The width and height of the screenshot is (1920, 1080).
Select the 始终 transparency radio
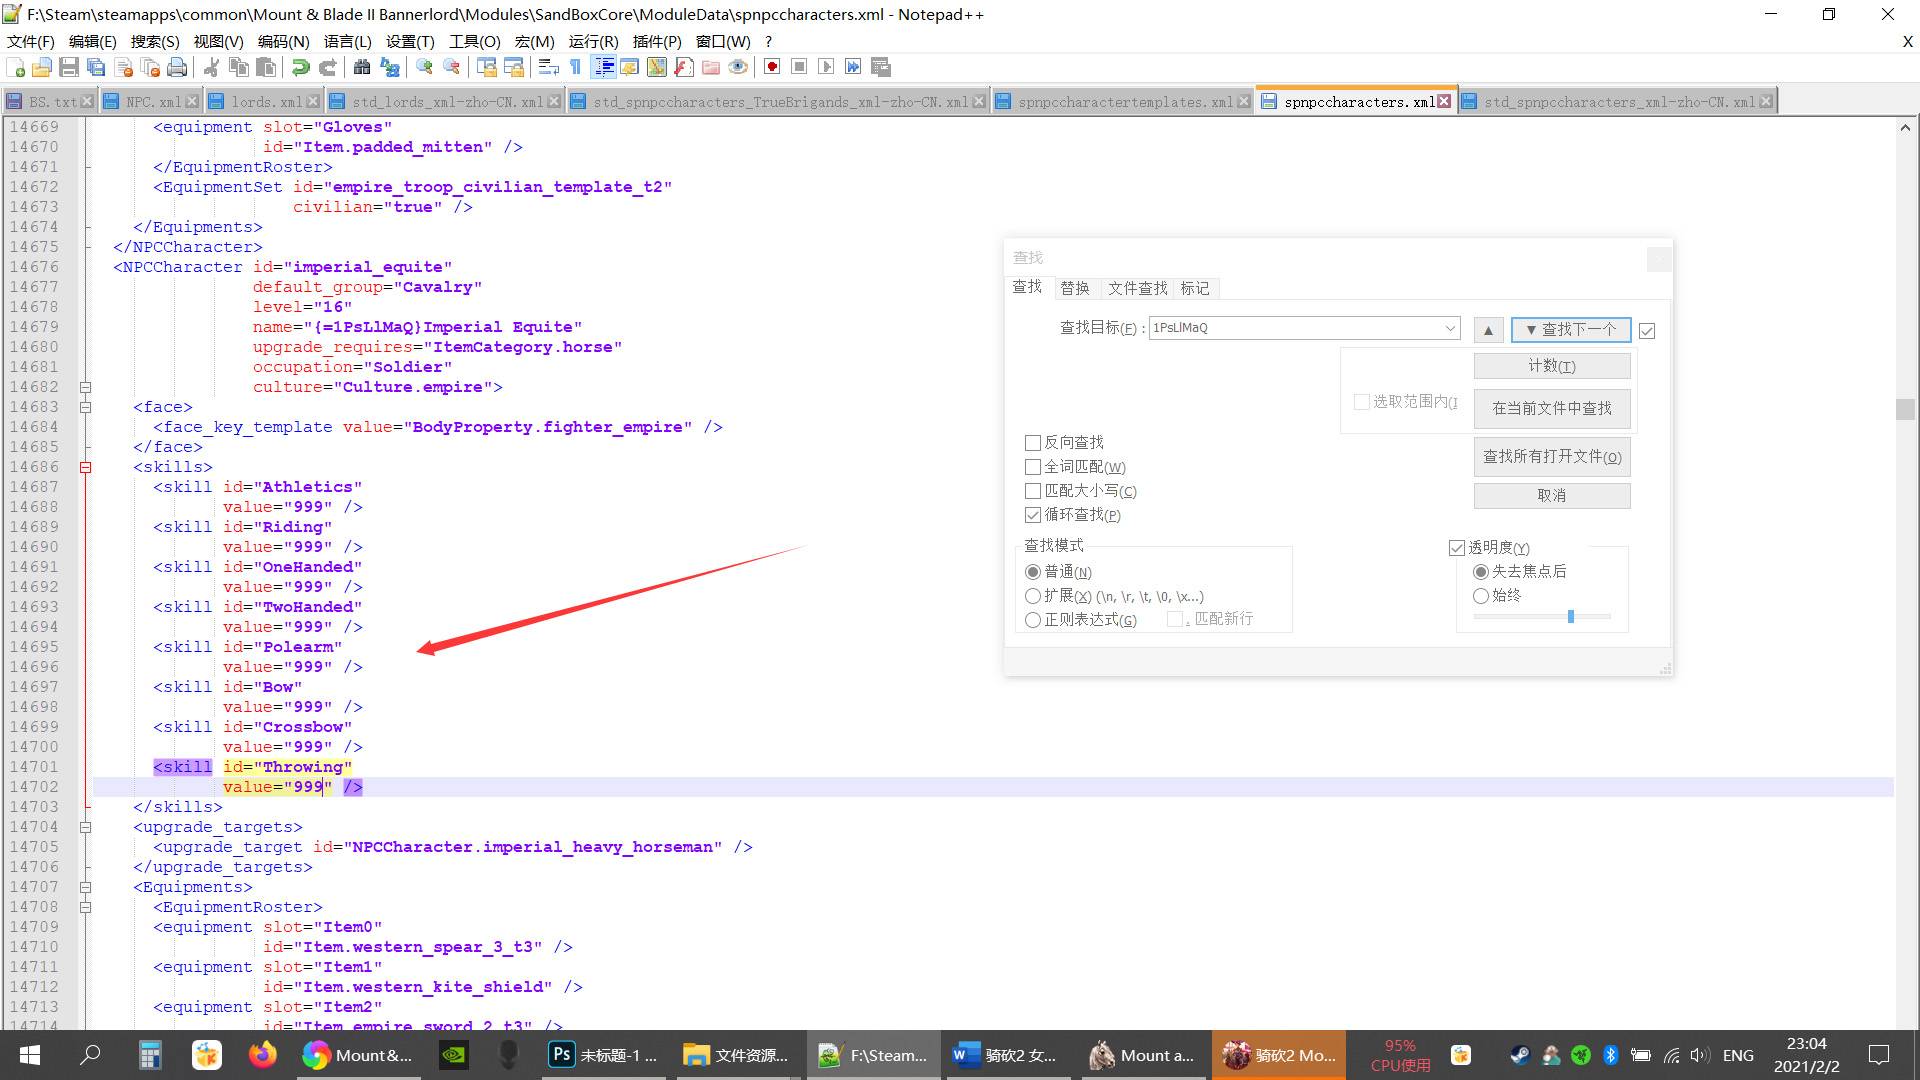point(1481,596)
